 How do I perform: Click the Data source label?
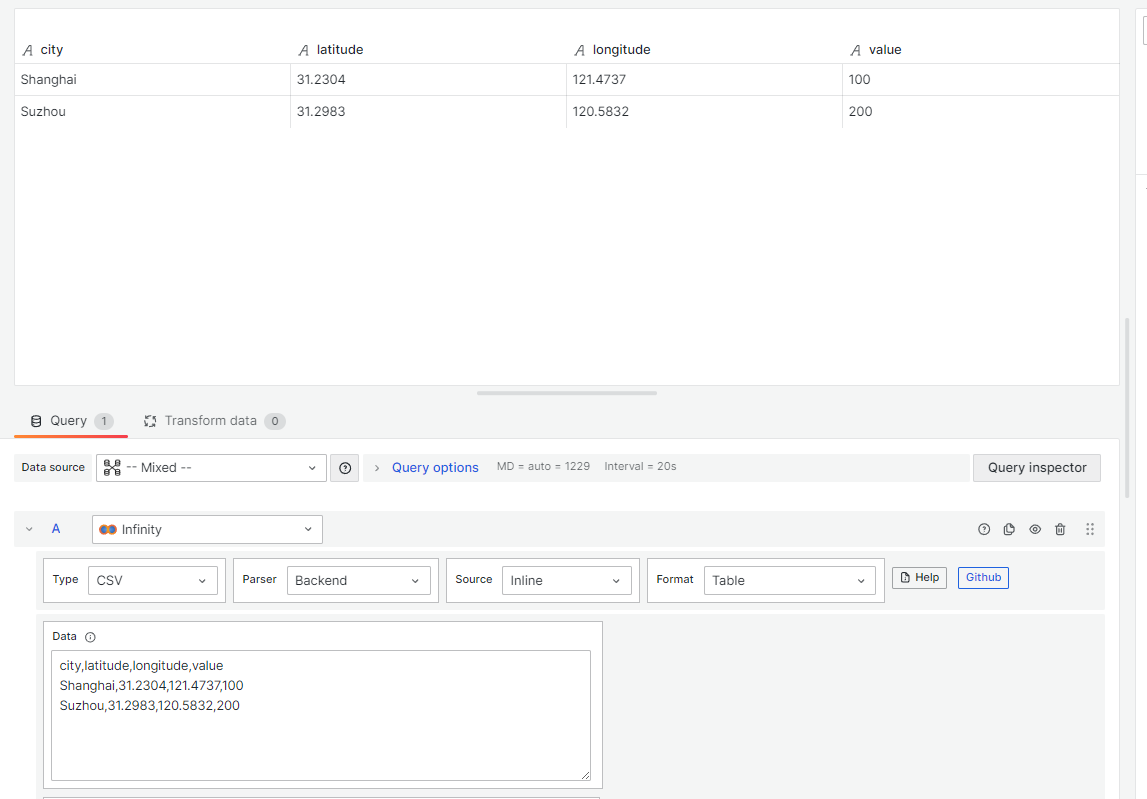point(53,468)
